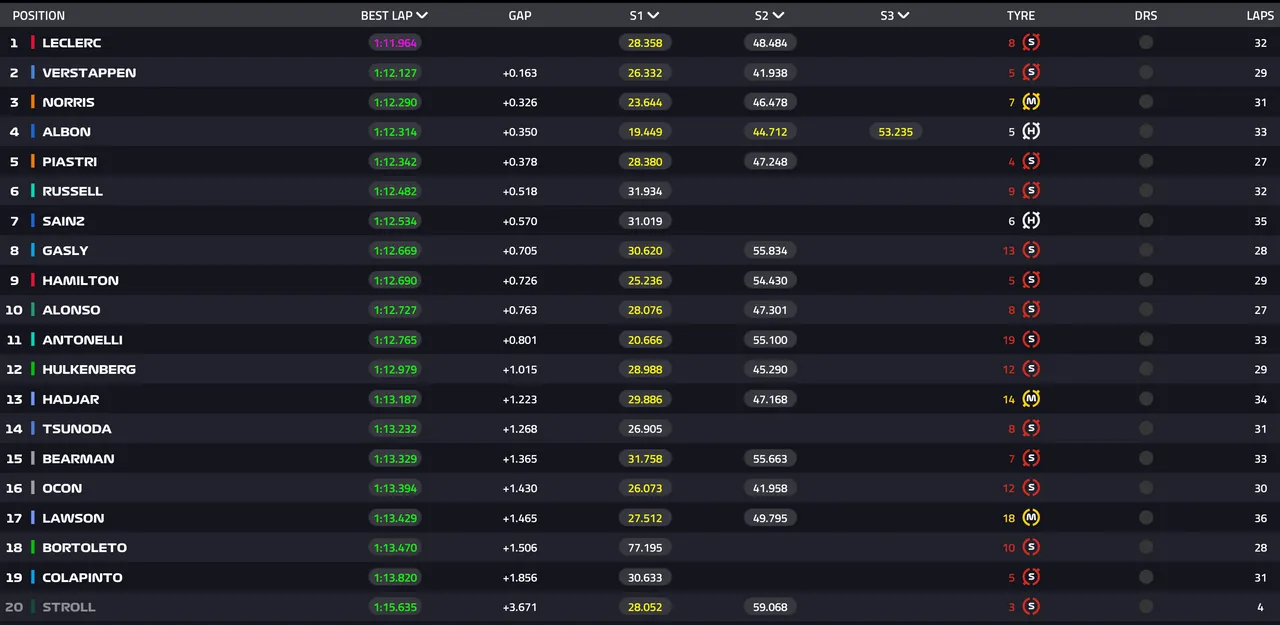The image size is (1280, 625).
Task: Click Colapinto's soft tyre icon
Action: 1031,577
